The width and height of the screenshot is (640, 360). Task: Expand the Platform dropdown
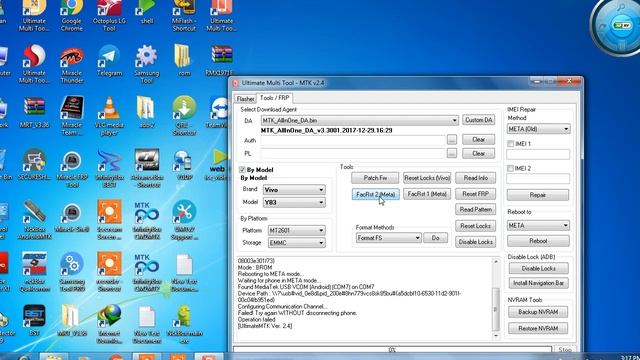296,230
